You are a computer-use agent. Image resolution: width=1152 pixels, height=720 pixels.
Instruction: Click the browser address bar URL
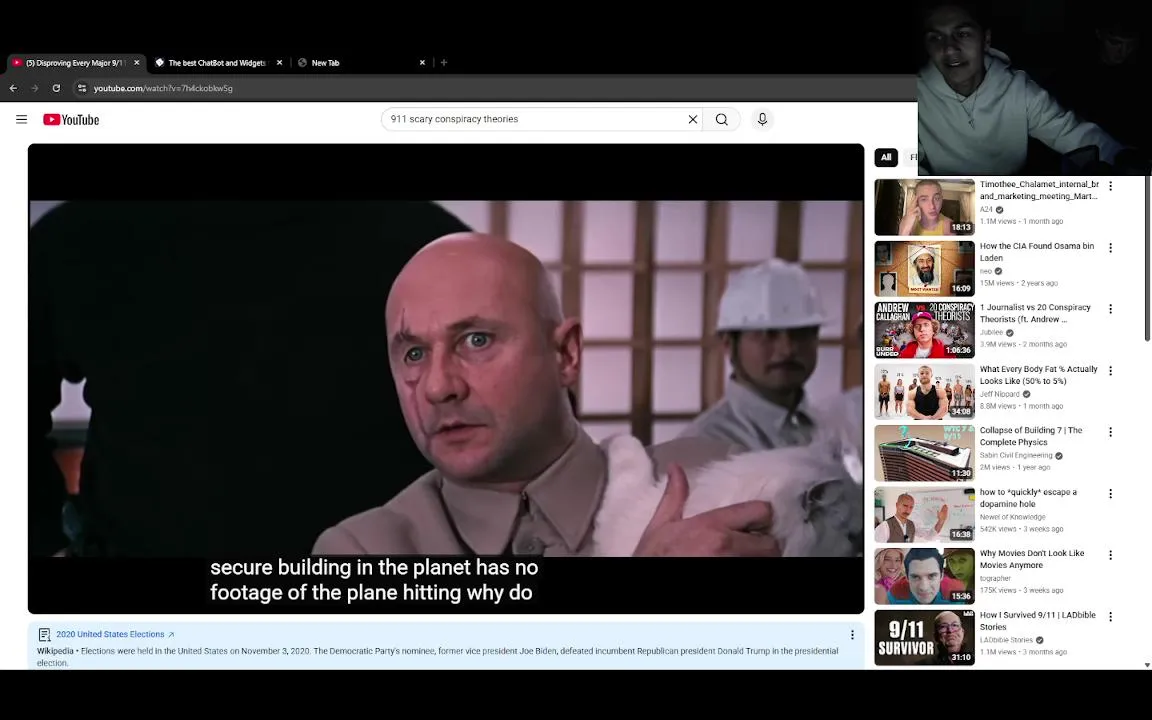[163, 88]
